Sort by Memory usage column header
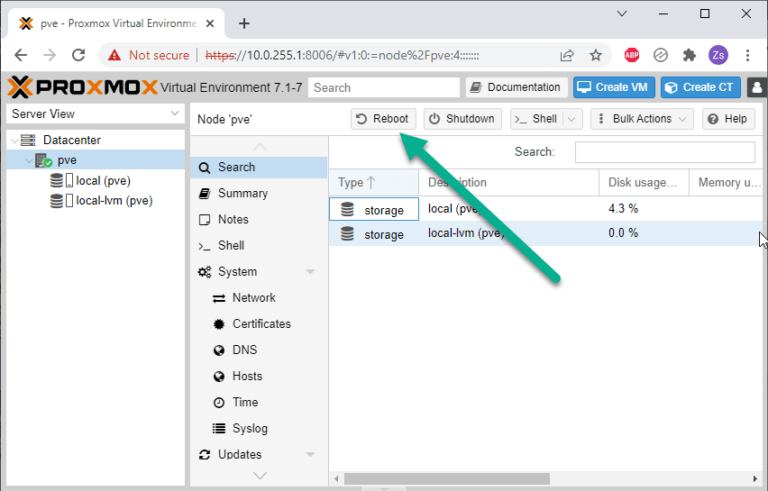This screenshot has width=768, height=491. [x=728, y=183]
